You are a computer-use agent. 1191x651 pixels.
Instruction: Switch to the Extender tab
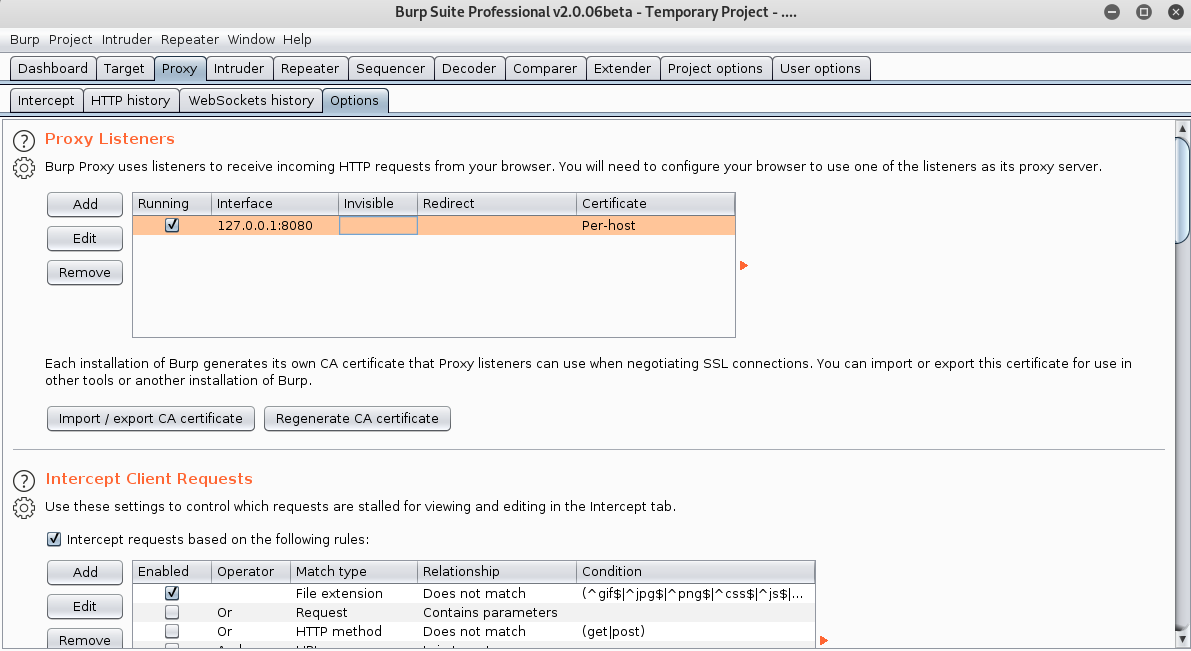pyautogui.click(x=622, y=68)
